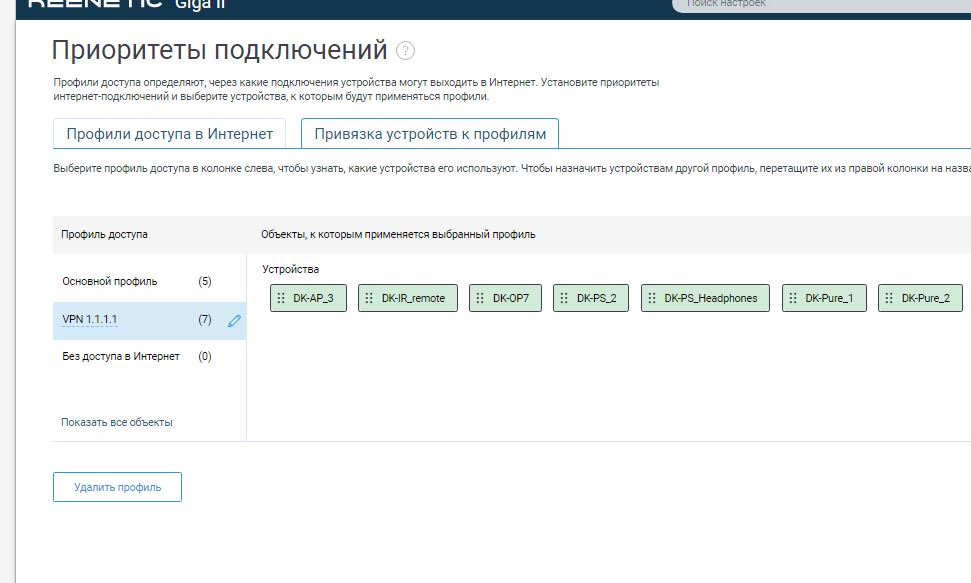Select the DK-IR_remote device label

pyautogui.click(x=413, y=298)
